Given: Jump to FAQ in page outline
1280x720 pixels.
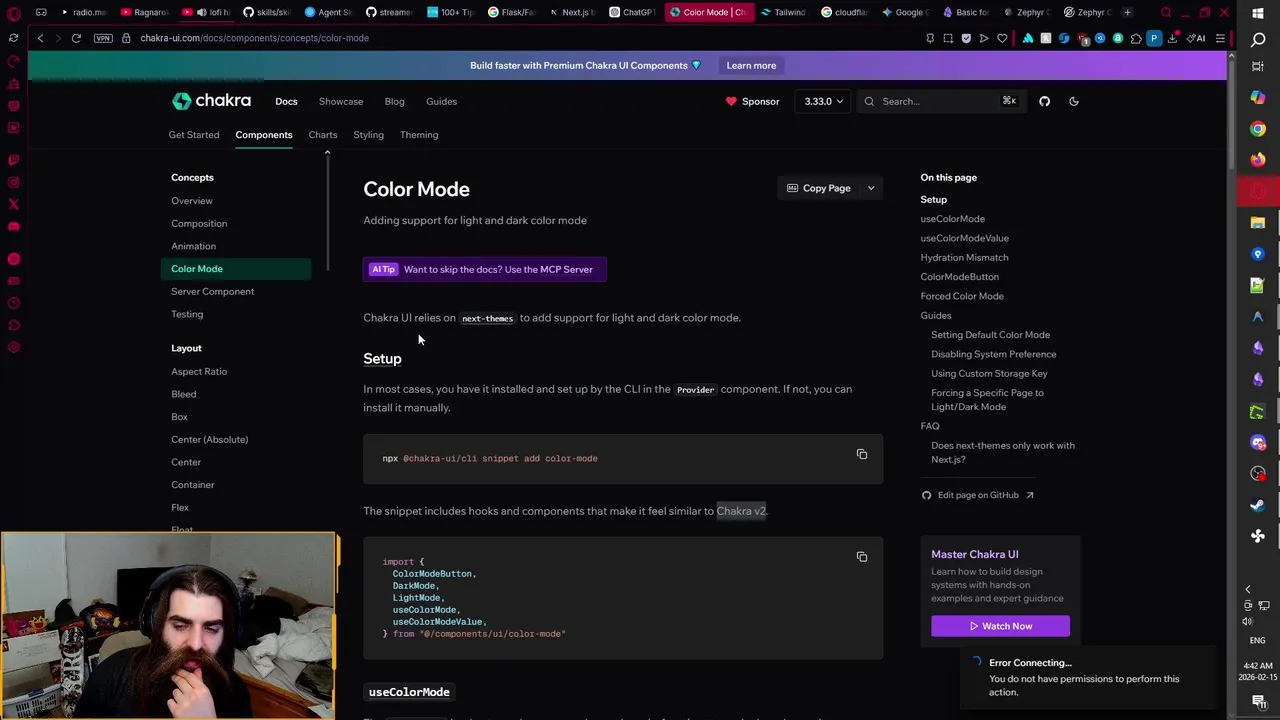Looking at the screenshot, I should click(930, 426).
